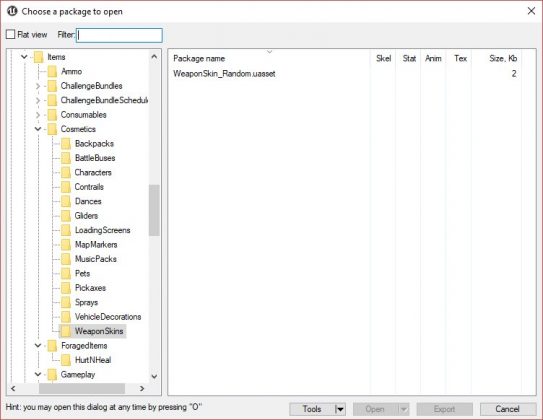Click the Gliders folder icon
Image resolution: width=543 pixels, height=420 pixels.
(66, 216)
